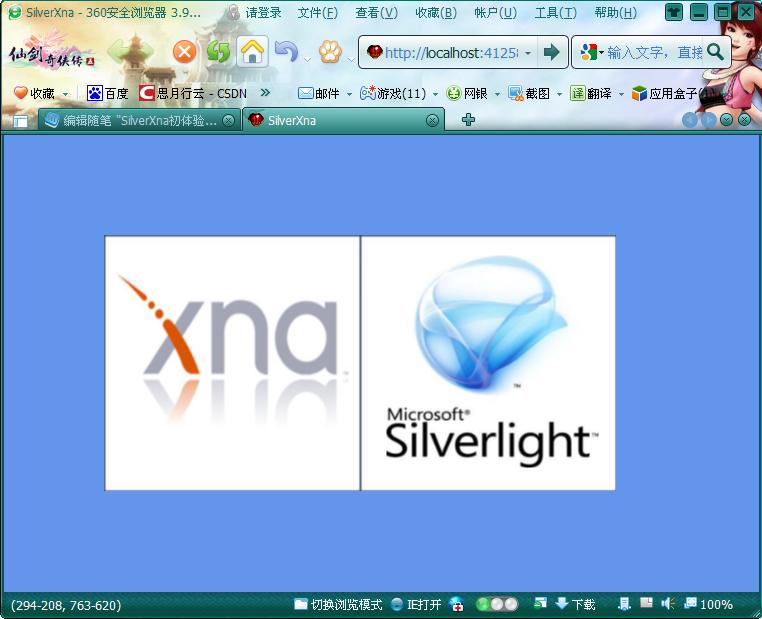This screenshot has height=619, width=762.
Task: Click the 翻译 translate tool
Action: click(x=591, y=93)
